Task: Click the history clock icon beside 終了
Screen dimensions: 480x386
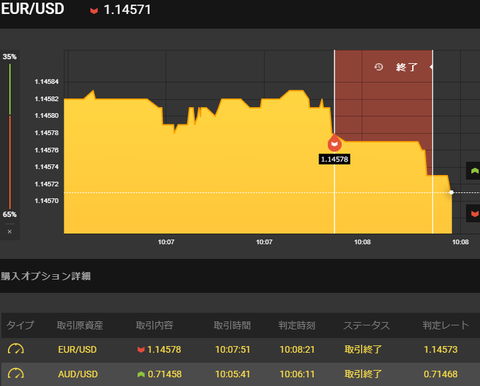Action: [x=378, y=67]
